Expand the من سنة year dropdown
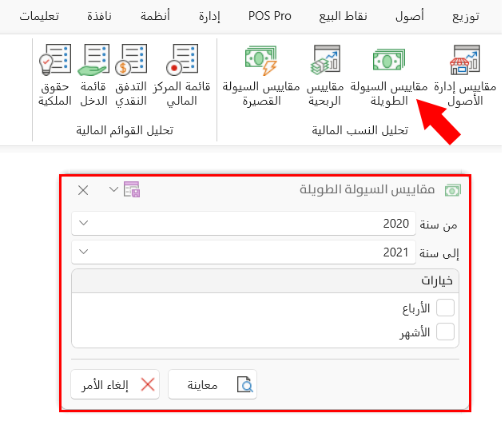 84,223
